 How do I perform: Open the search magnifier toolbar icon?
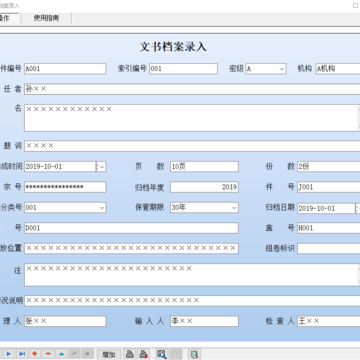click(x=162, y=354)
